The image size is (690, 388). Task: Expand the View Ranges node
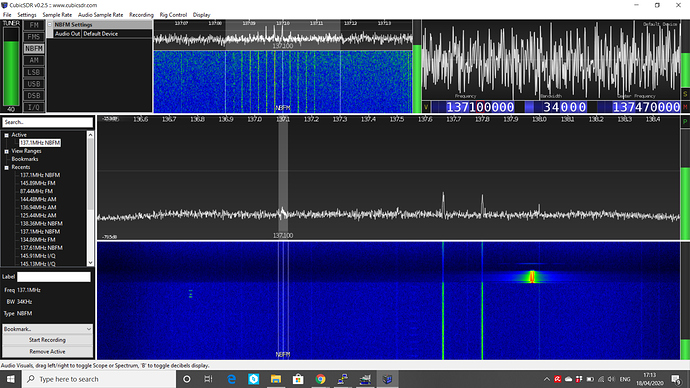(x=7, y=151)
